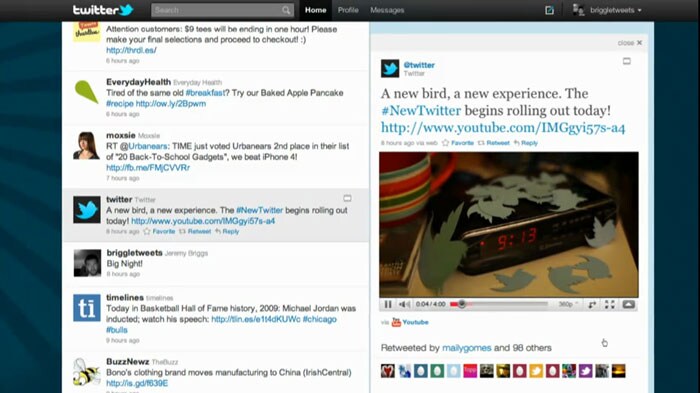The height and width of the screenshot is (393, 700).
Task: Click the briggletweets account avatar in top bar
Action: 578,10
